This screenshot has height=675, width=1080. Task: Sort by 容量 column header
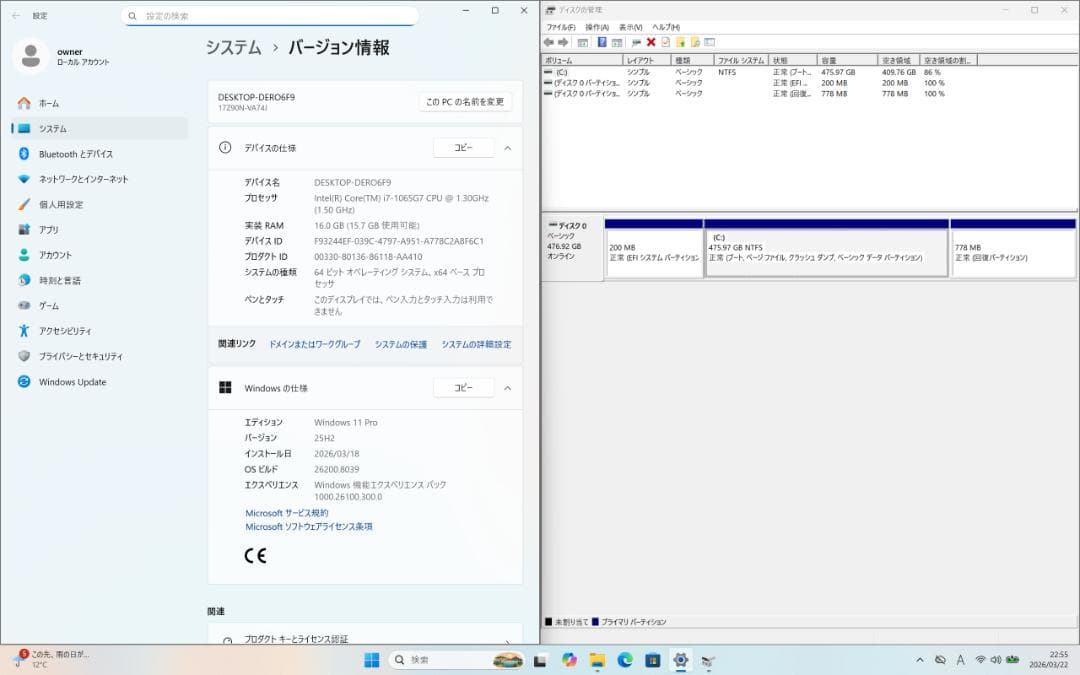847,61
